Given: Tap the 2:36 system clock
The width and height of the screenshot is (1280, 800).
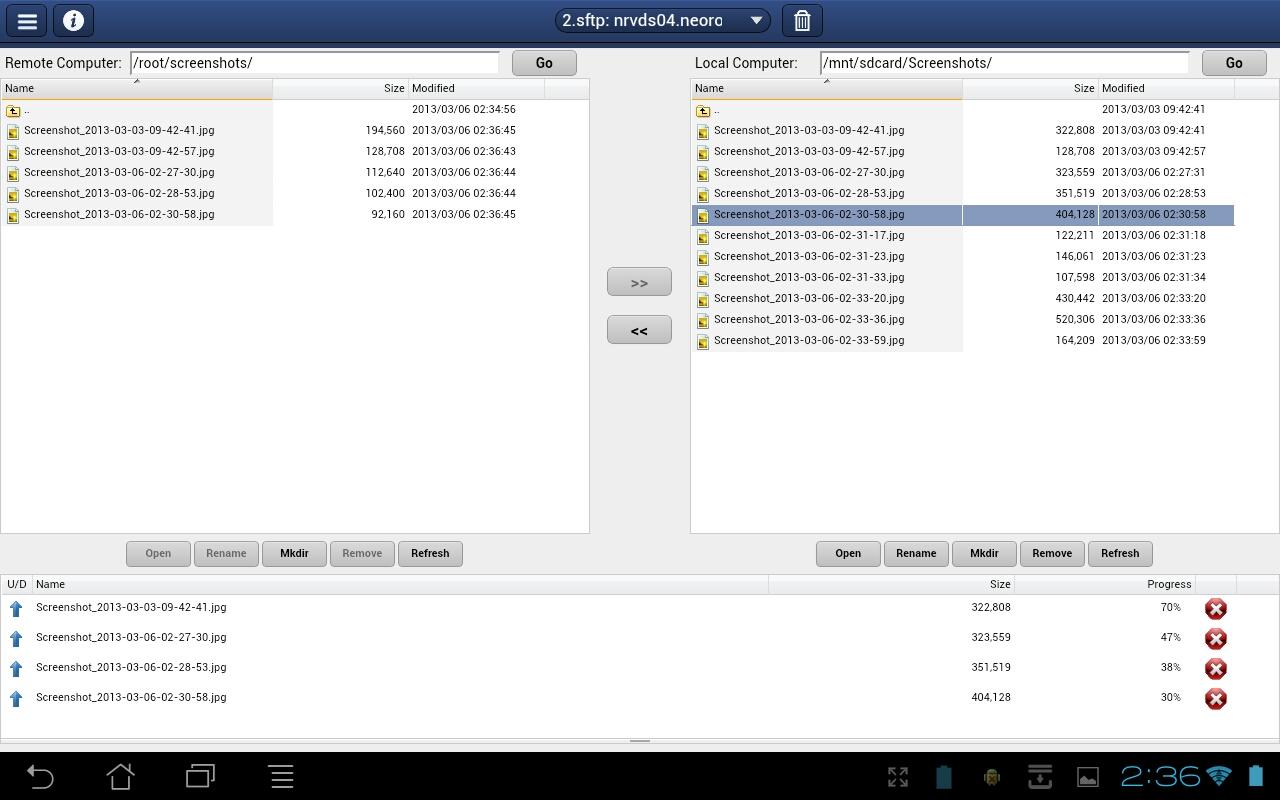Looking at the screenshot, I should point(1160,776).
